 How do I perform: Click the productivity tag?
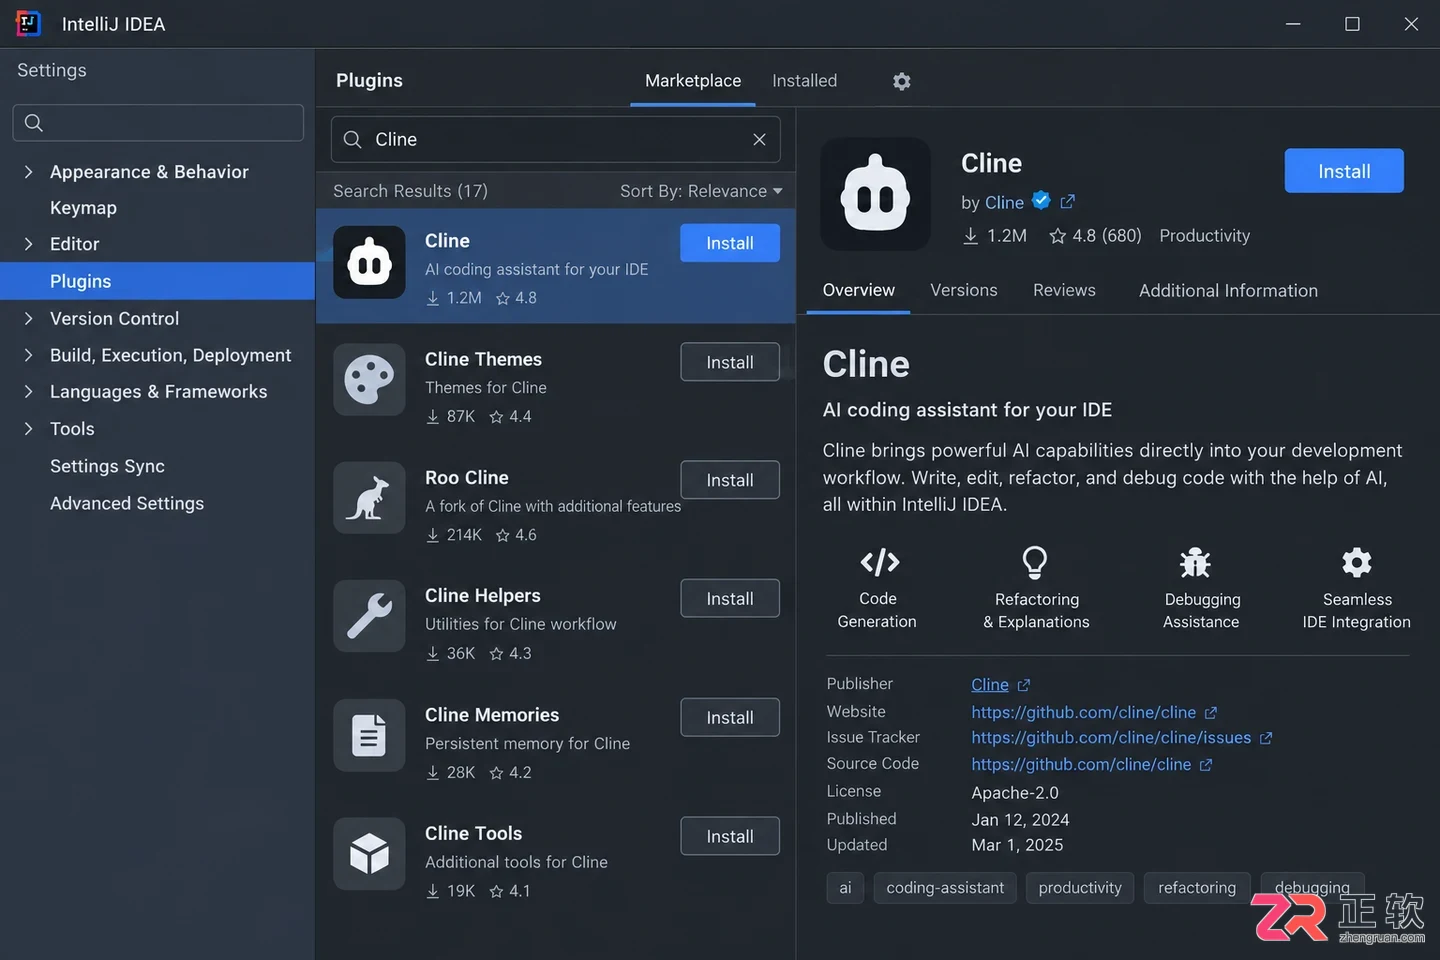(1080, 888)
